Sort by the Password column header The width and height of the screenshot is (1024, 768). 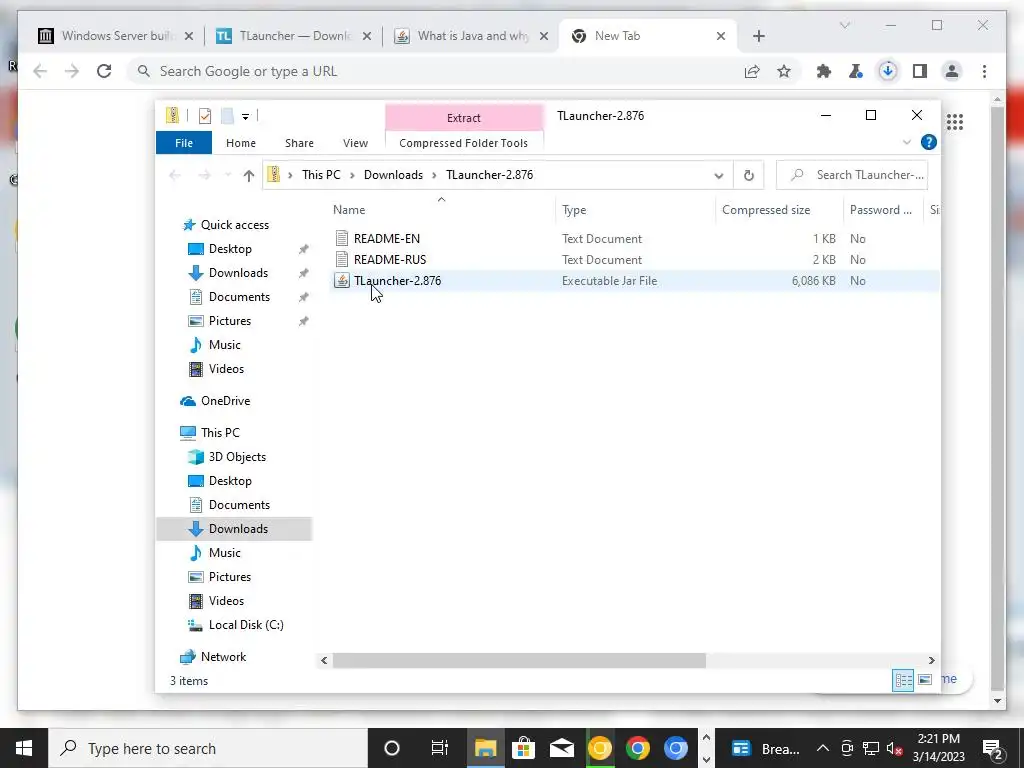880,210
